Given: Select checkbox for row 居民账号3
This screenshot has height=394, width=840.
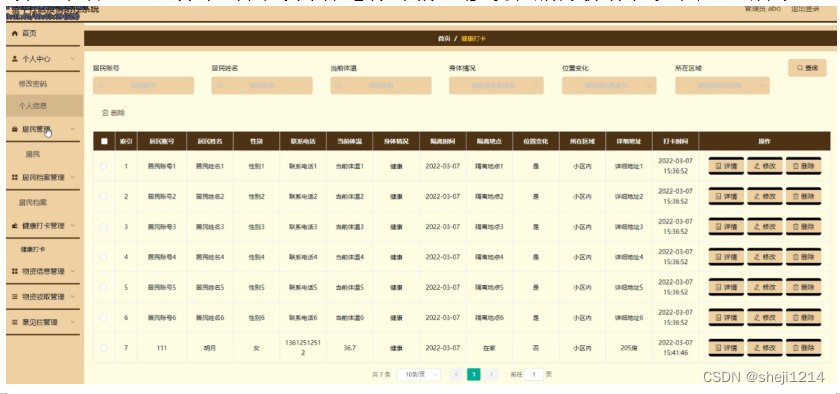Looking at the screenshot, I should pyautogui.click(x=103, y=227).
